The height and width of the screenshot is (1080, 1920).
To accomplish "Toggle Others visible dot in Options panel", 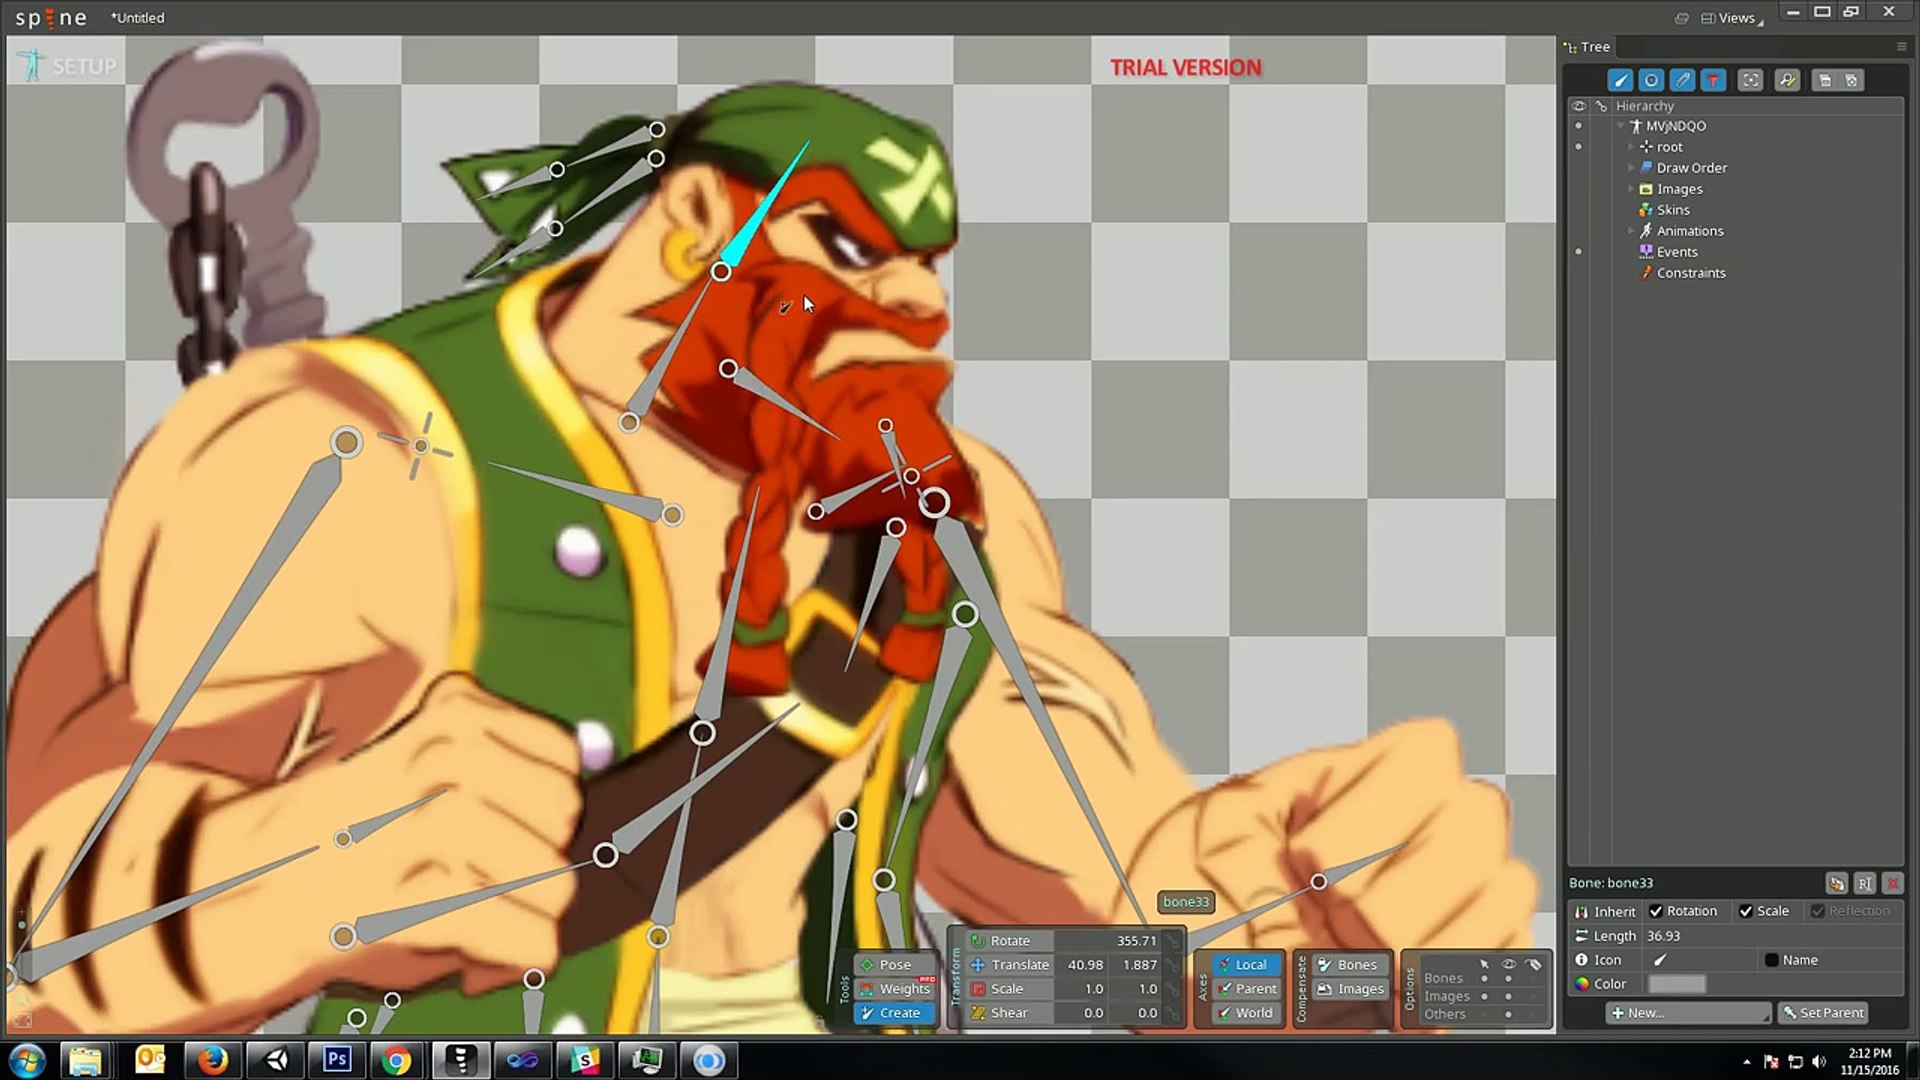I will tap(1509, 1014).
